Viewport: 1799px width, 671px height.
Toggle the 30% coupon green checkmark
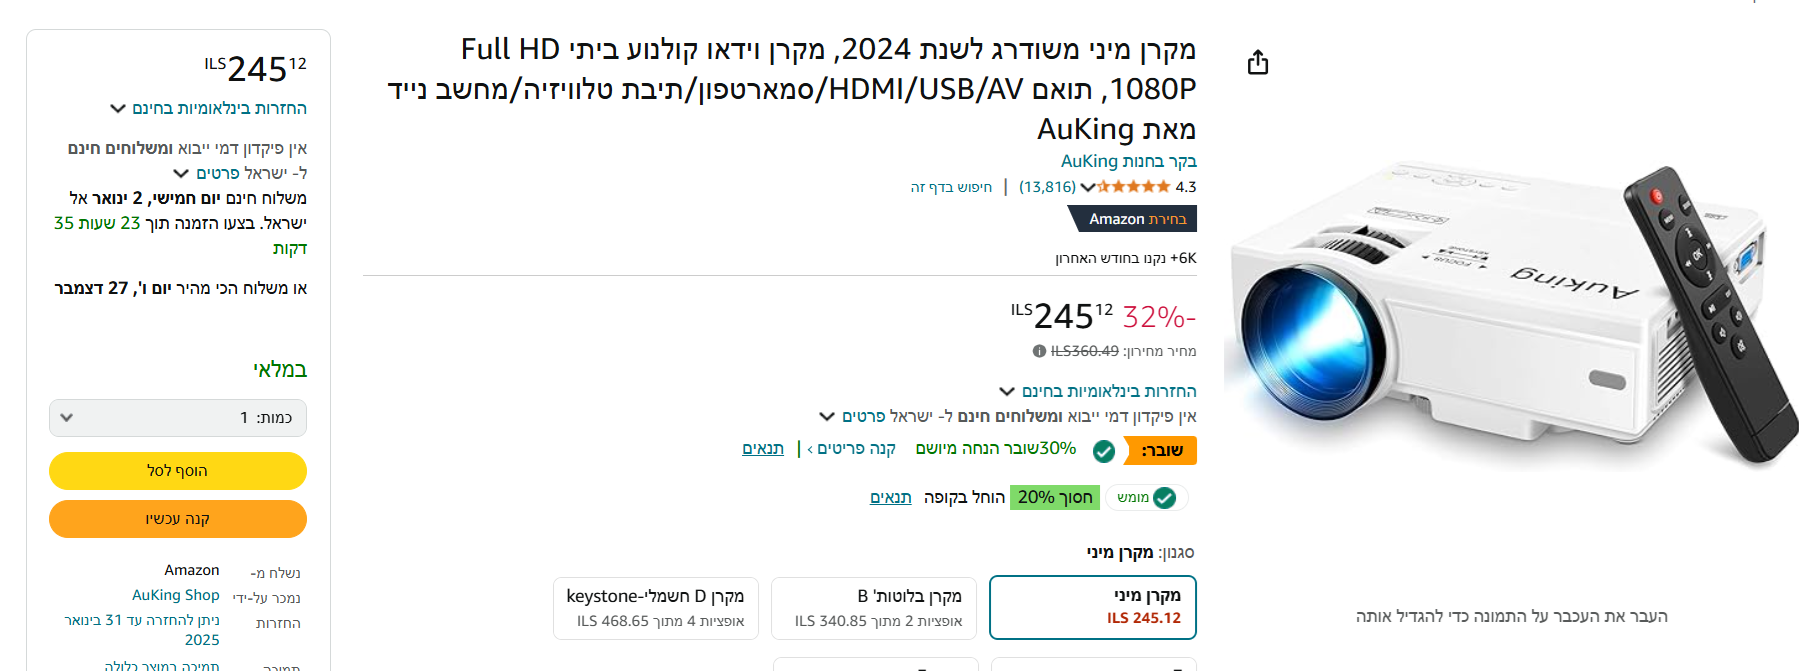pos(1104,451)
